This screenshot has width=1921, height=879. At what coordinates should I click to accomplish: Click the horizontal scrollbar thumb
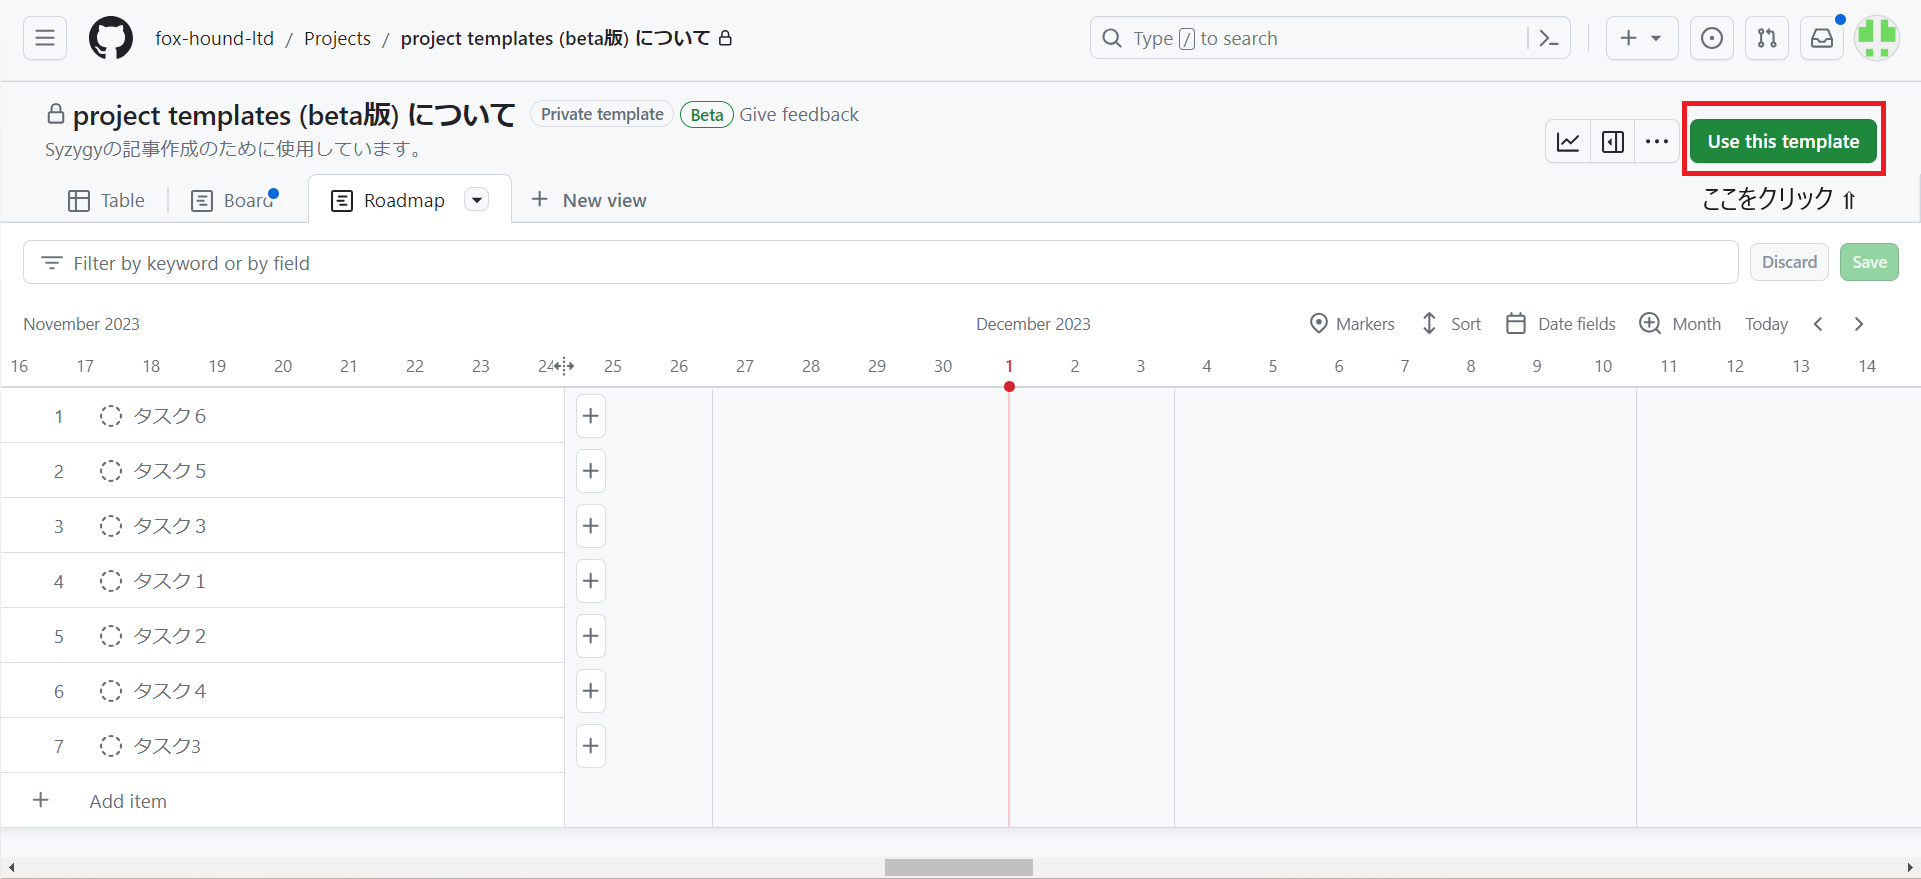coord(958,867)
